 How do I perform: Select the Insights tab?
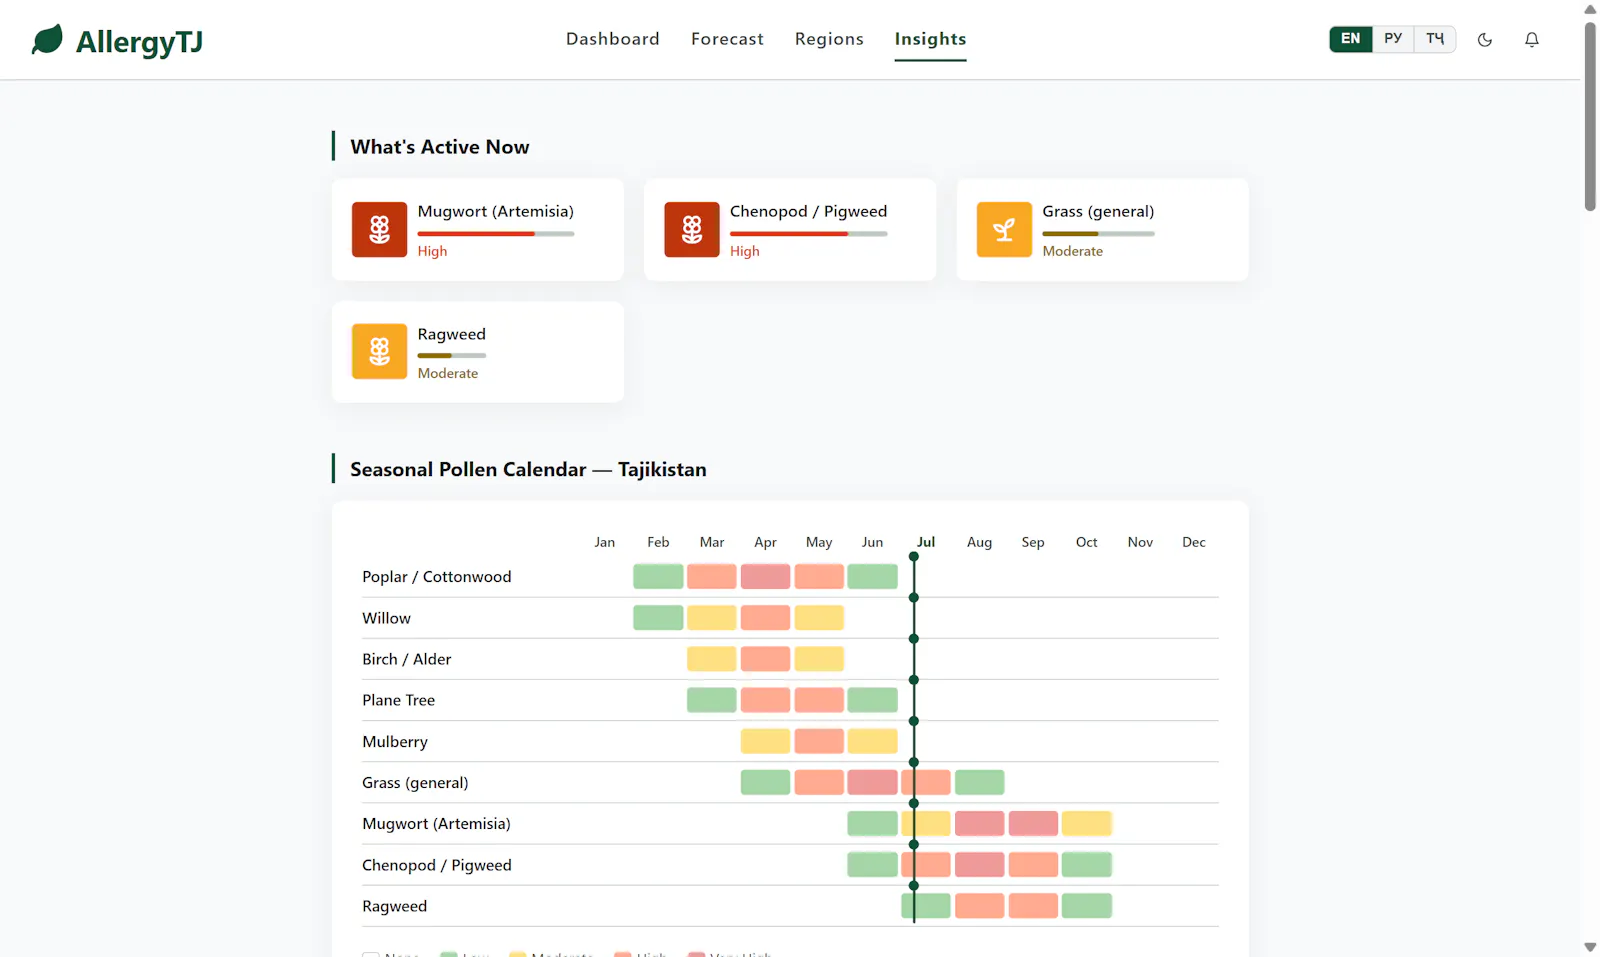pos(930,39)
